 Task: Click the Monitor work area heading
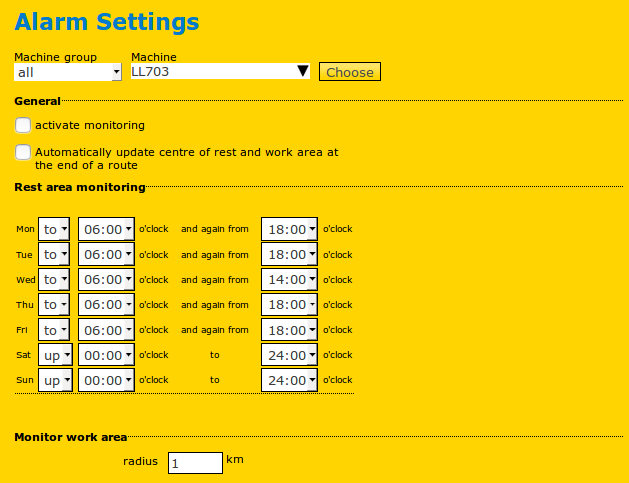(x=71, y=437)
